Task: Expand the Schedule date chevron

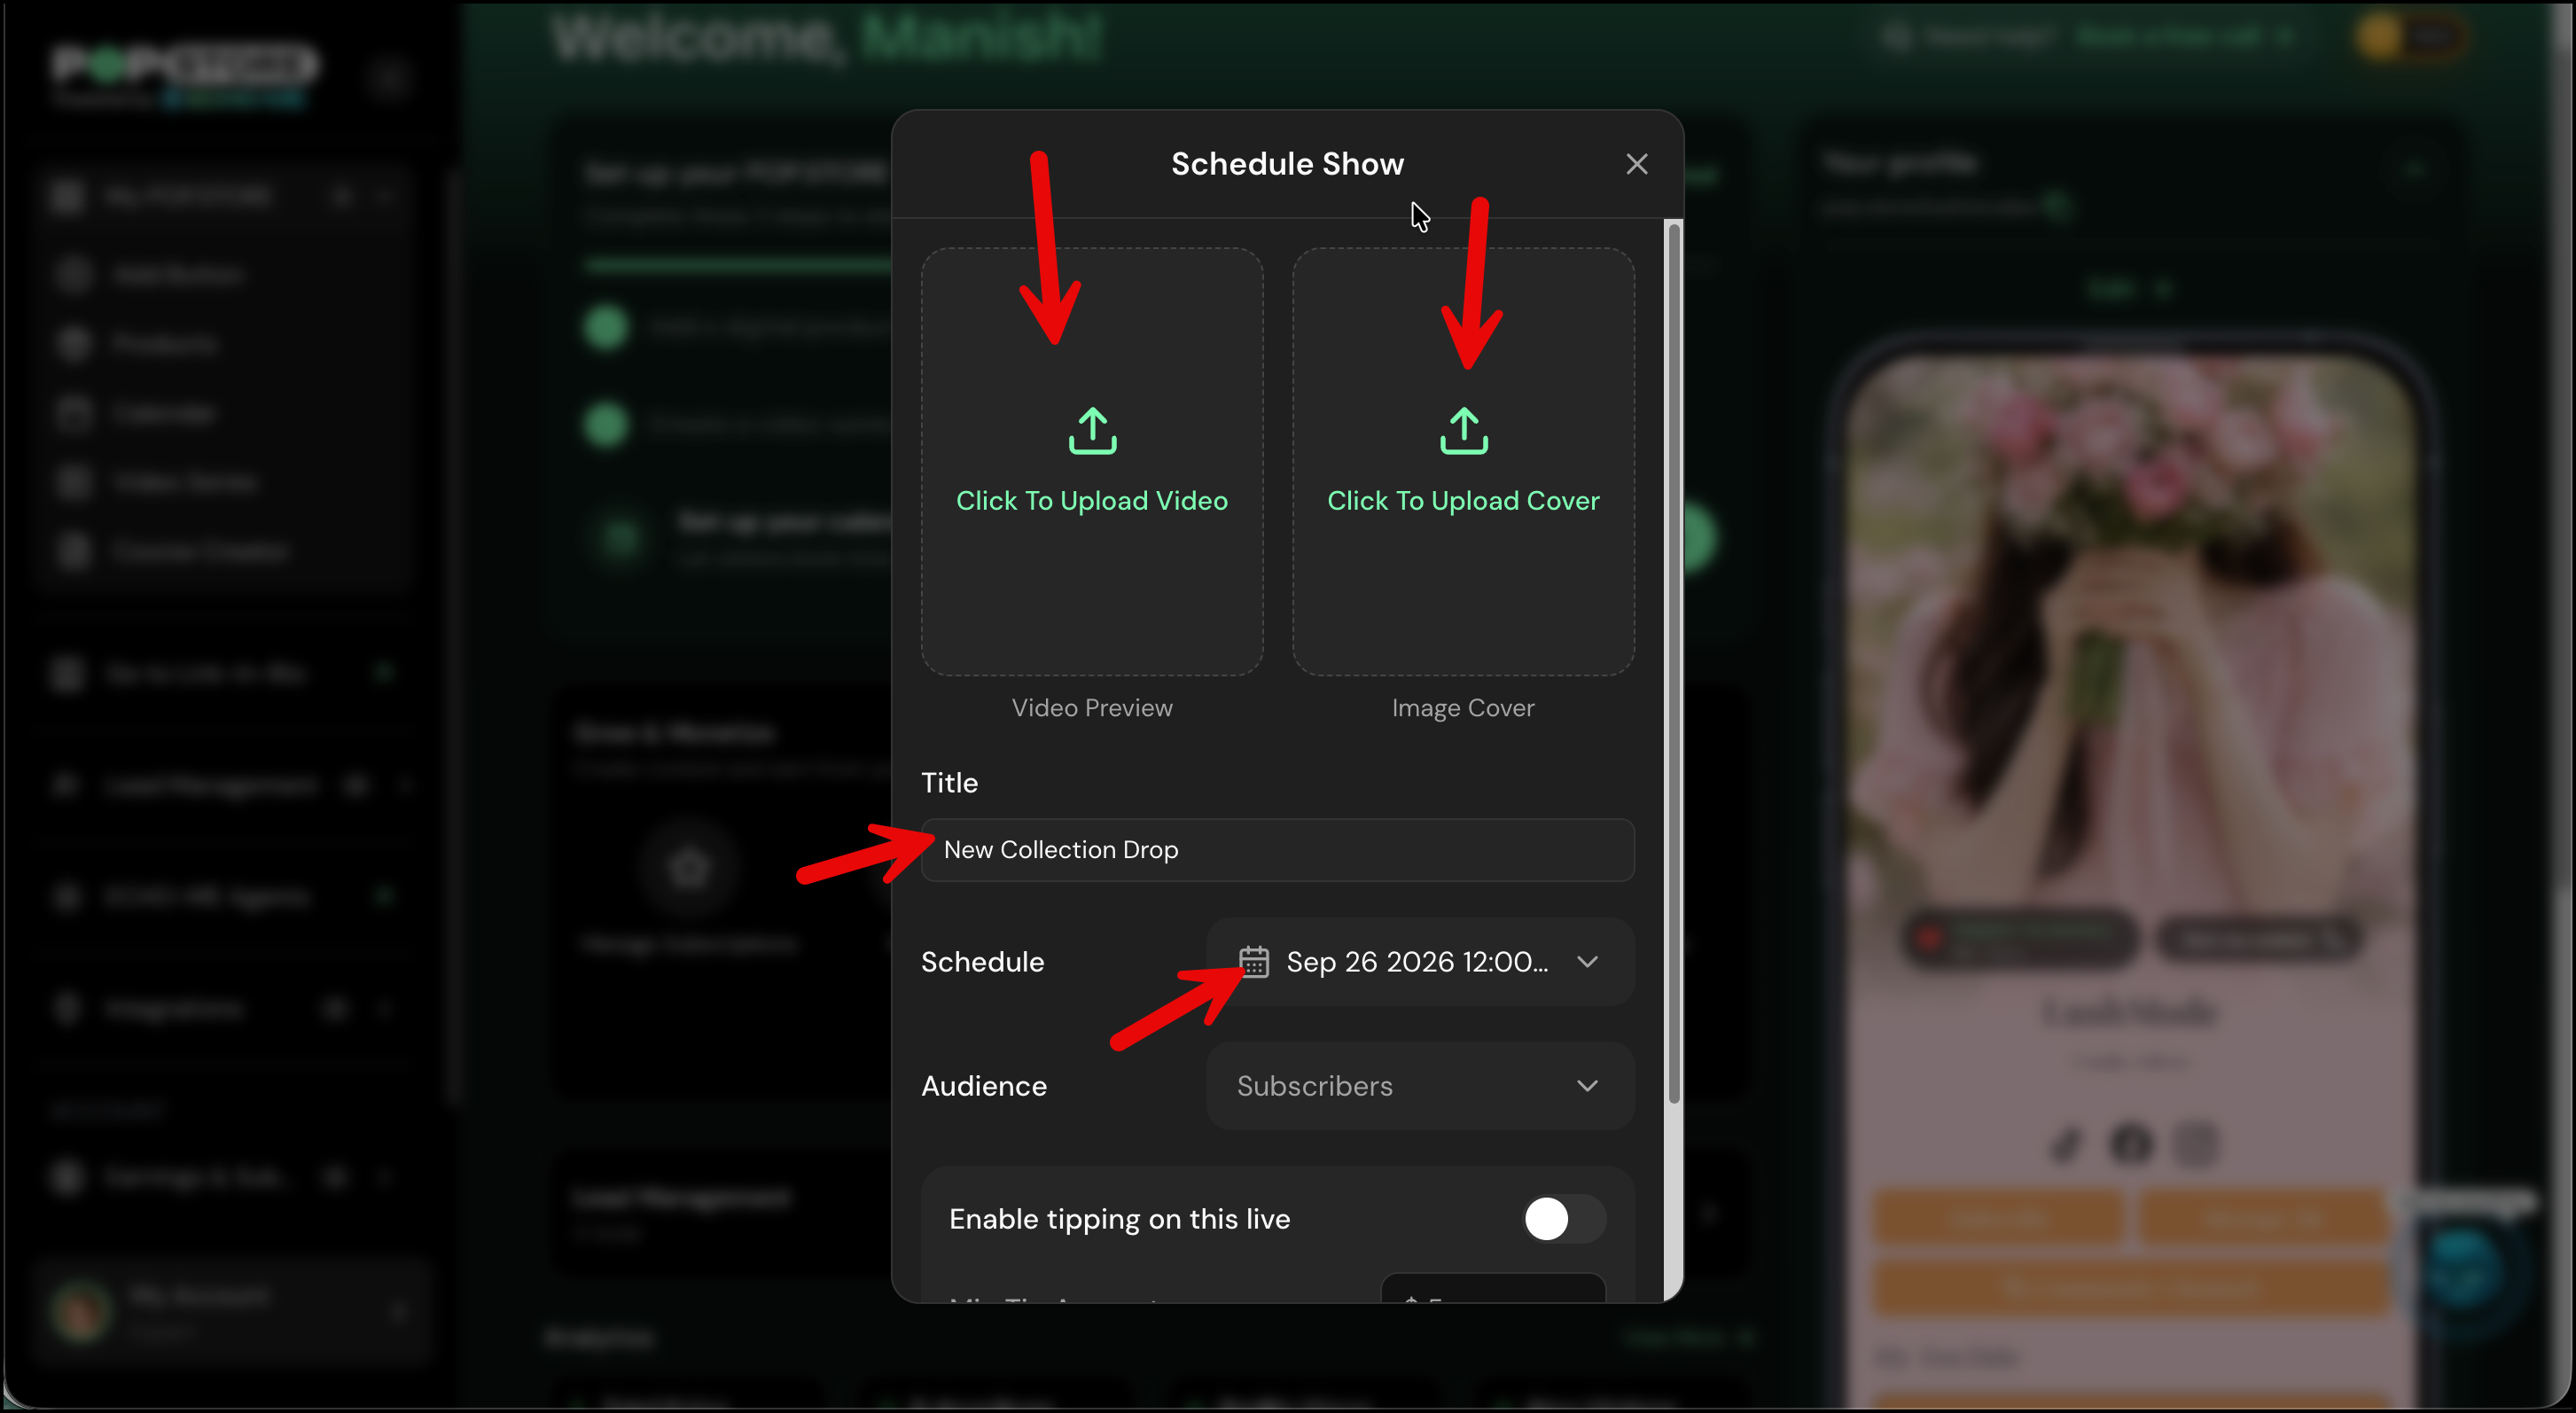Action: (x=1587, y=961)
